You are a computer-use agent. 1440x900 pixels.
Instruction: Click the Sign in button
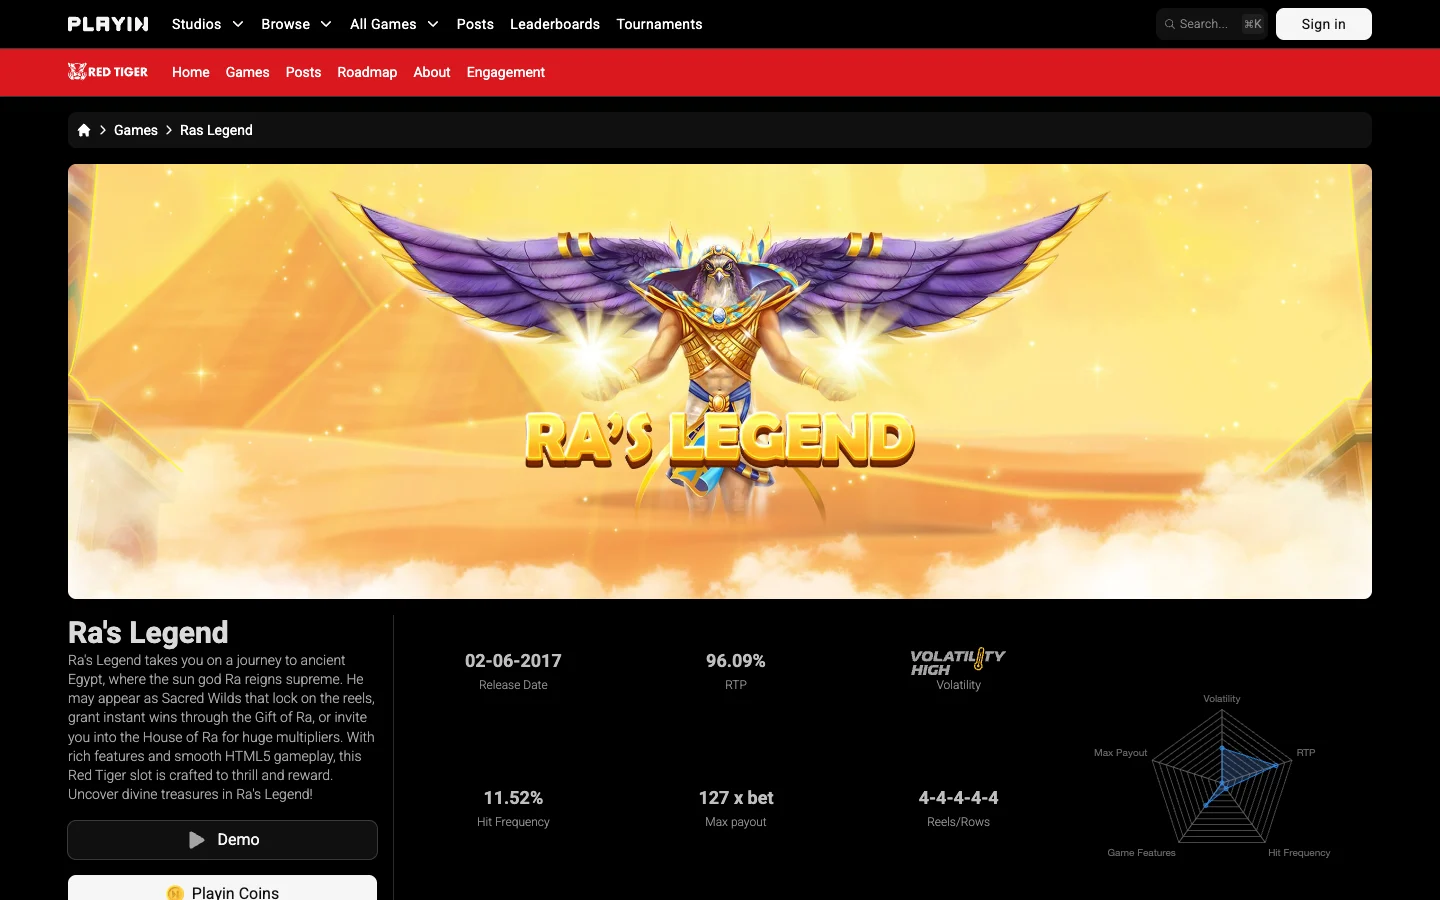pyautogui.click(x=1324, y=24)
